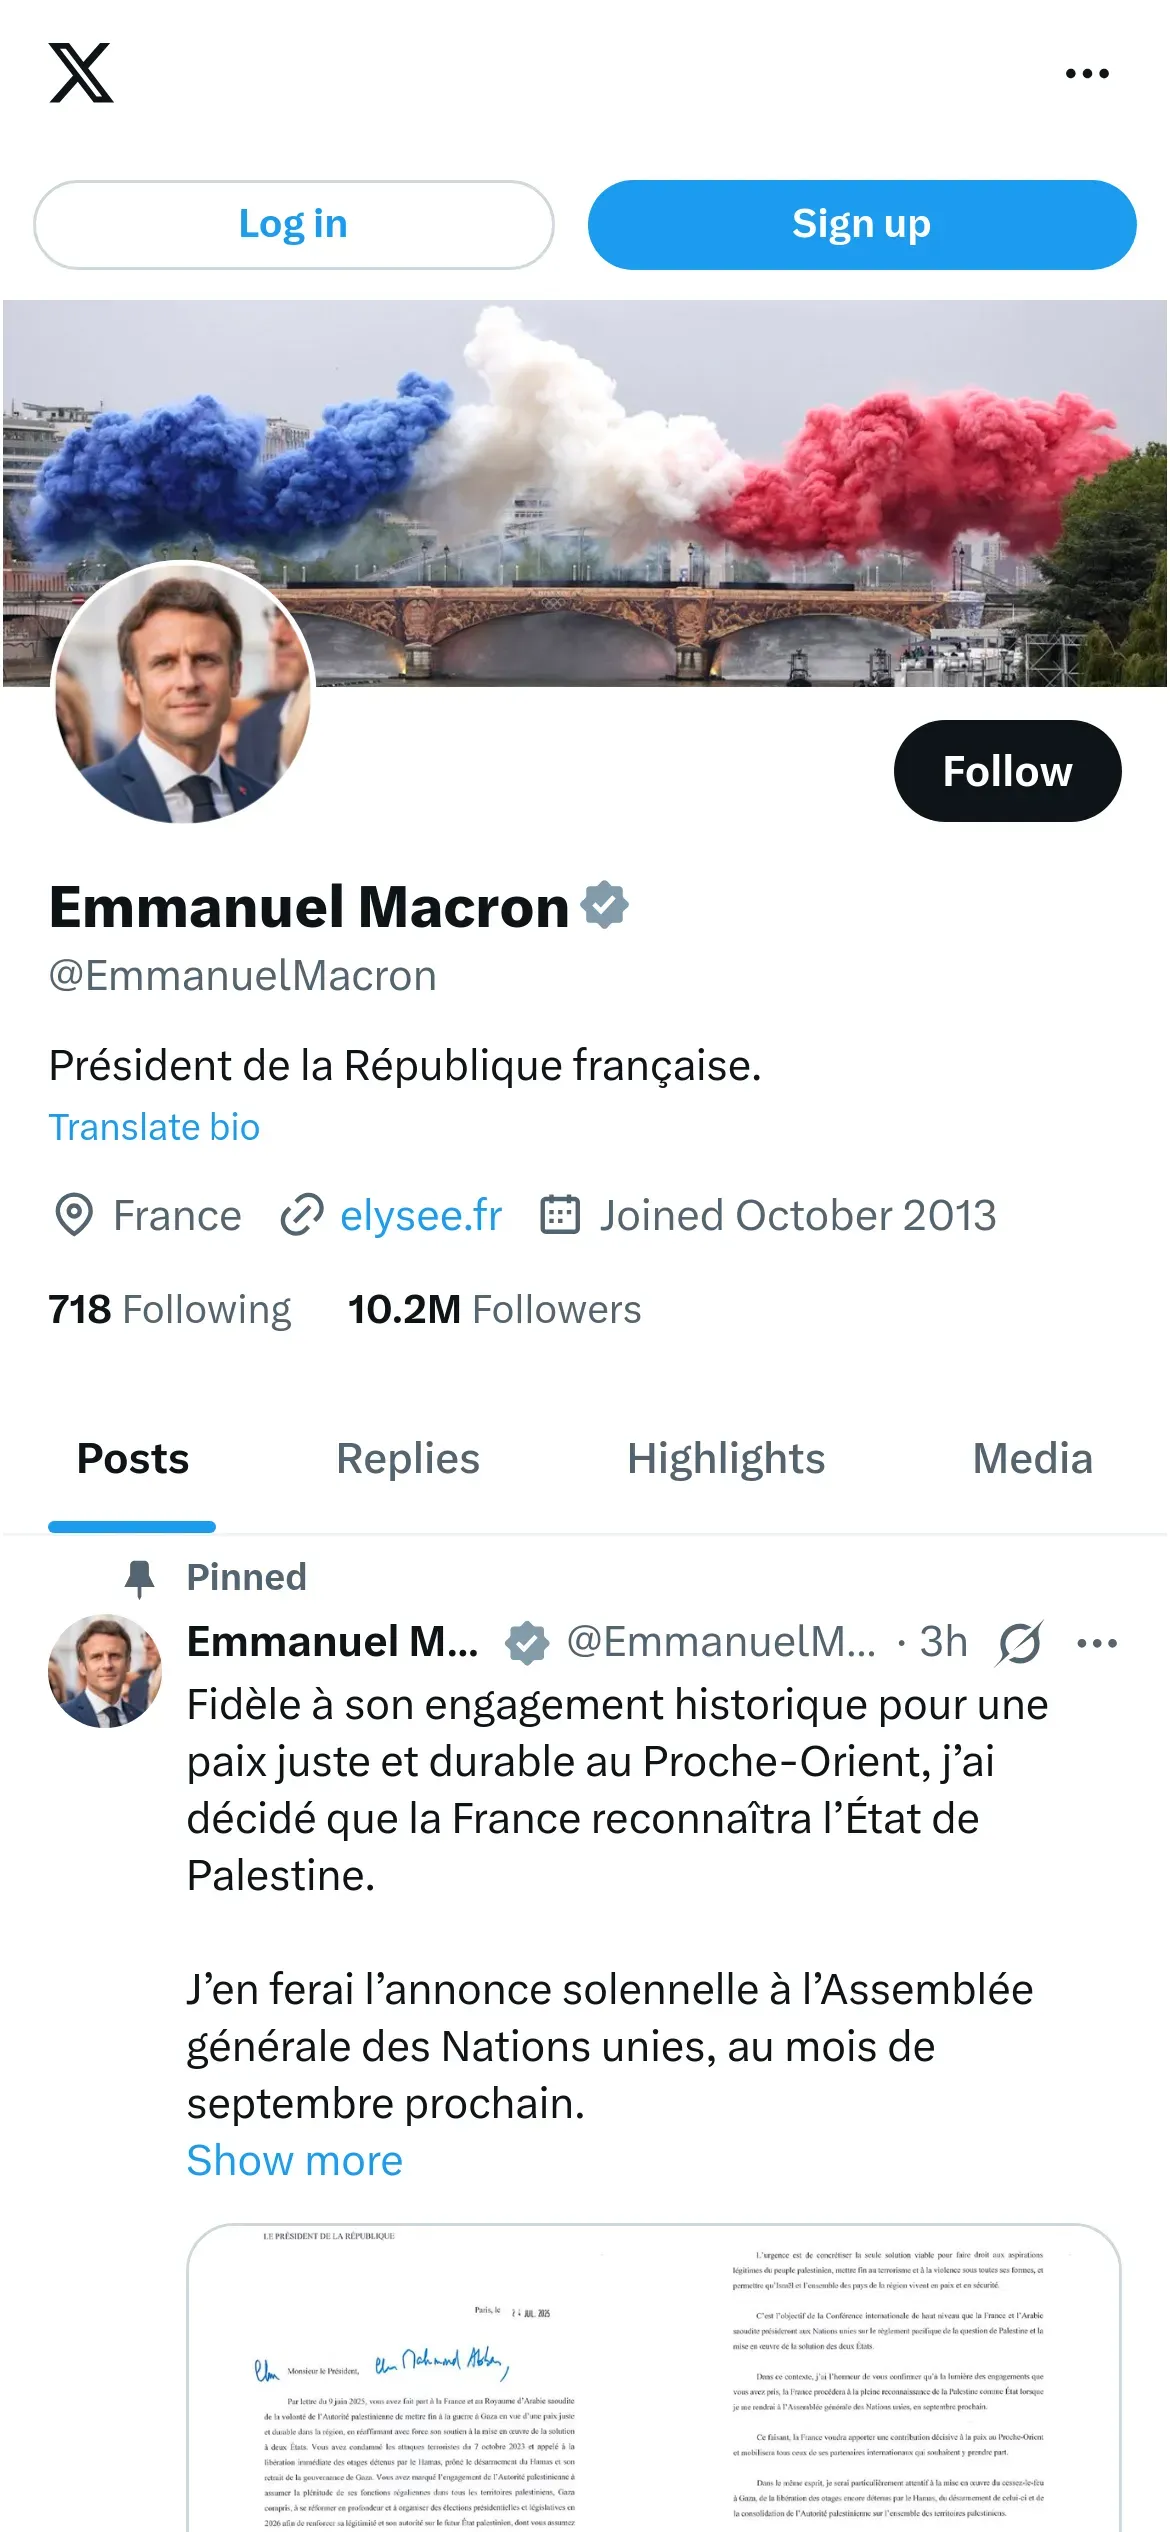
Task: Click the Translate bio link
Action: point(154,1127)
